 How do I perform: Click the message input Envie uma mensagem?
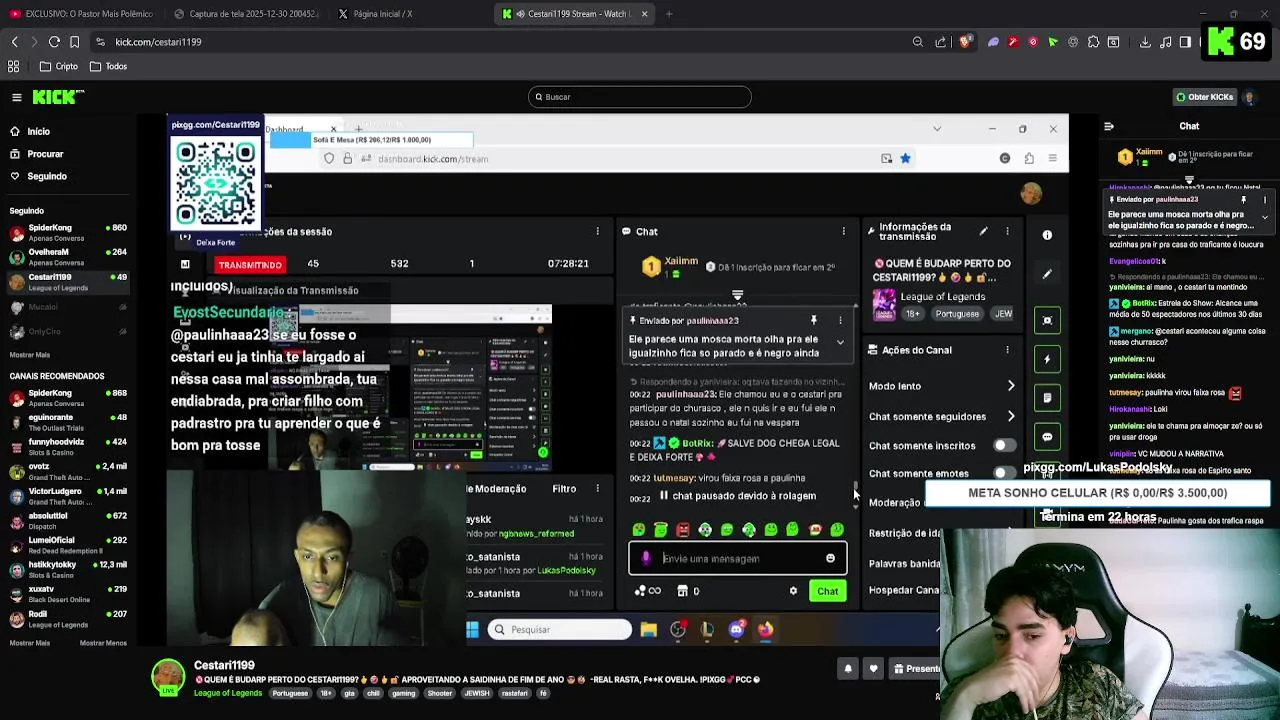(737, 559)
